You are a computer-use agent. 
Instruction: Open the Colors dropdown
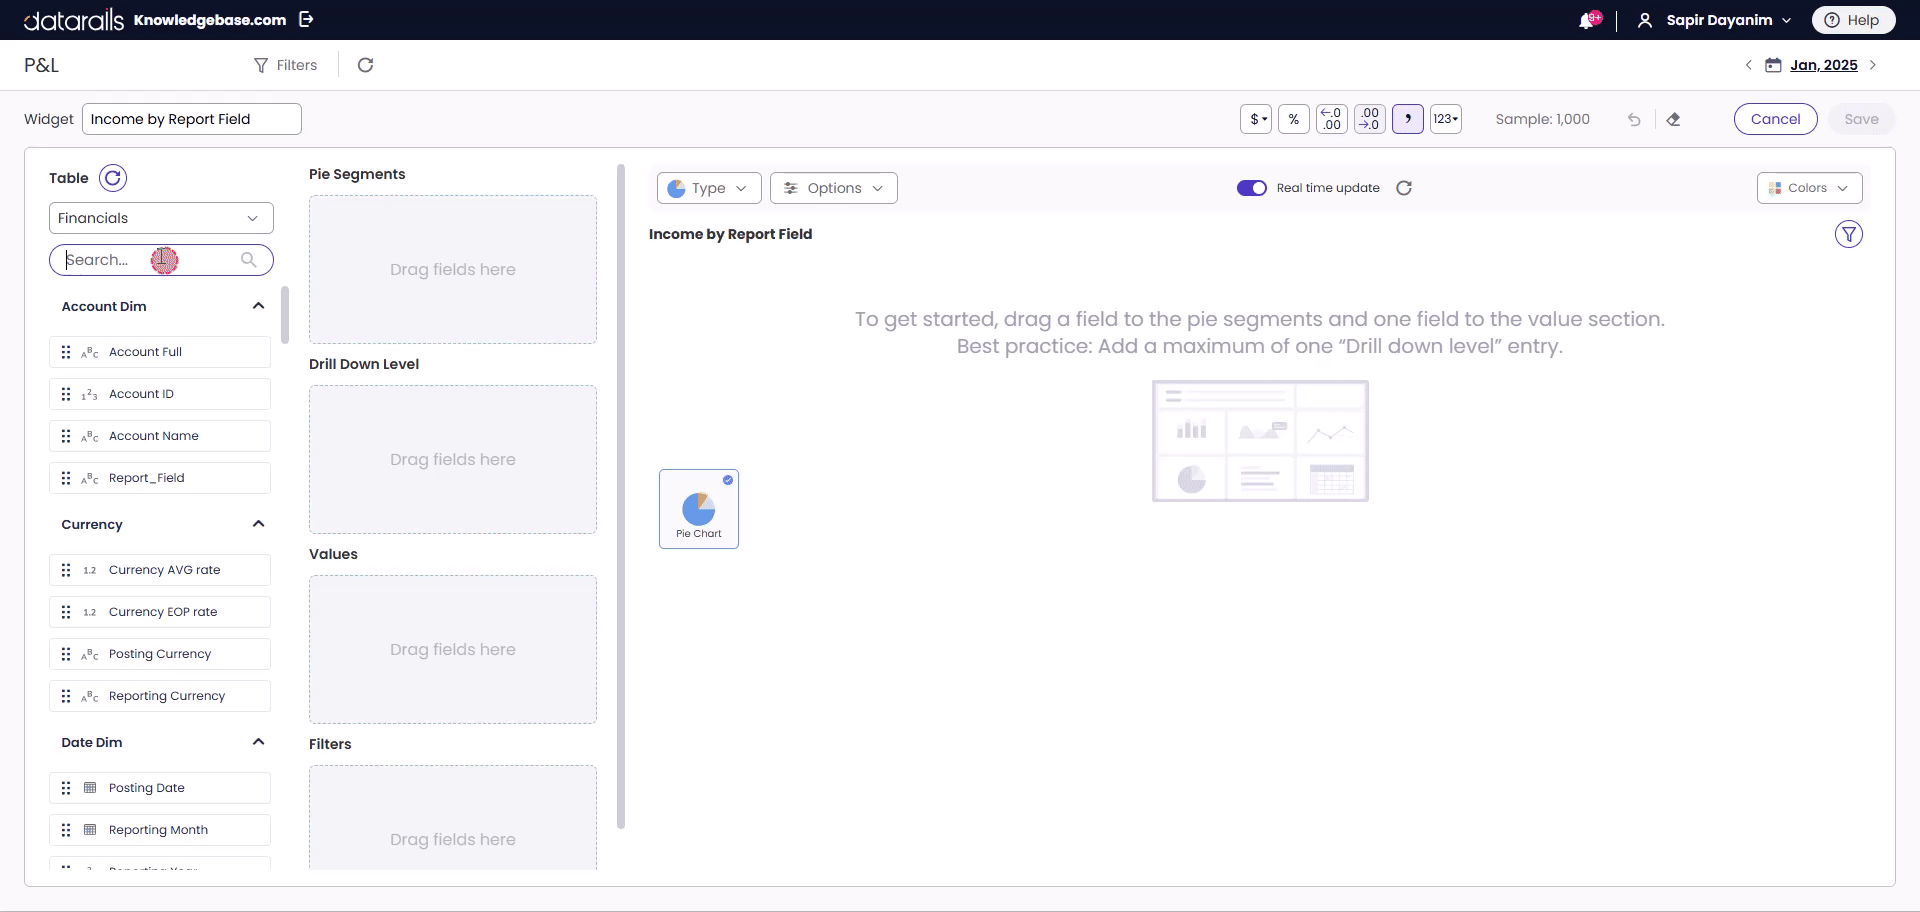point(1810,188)
